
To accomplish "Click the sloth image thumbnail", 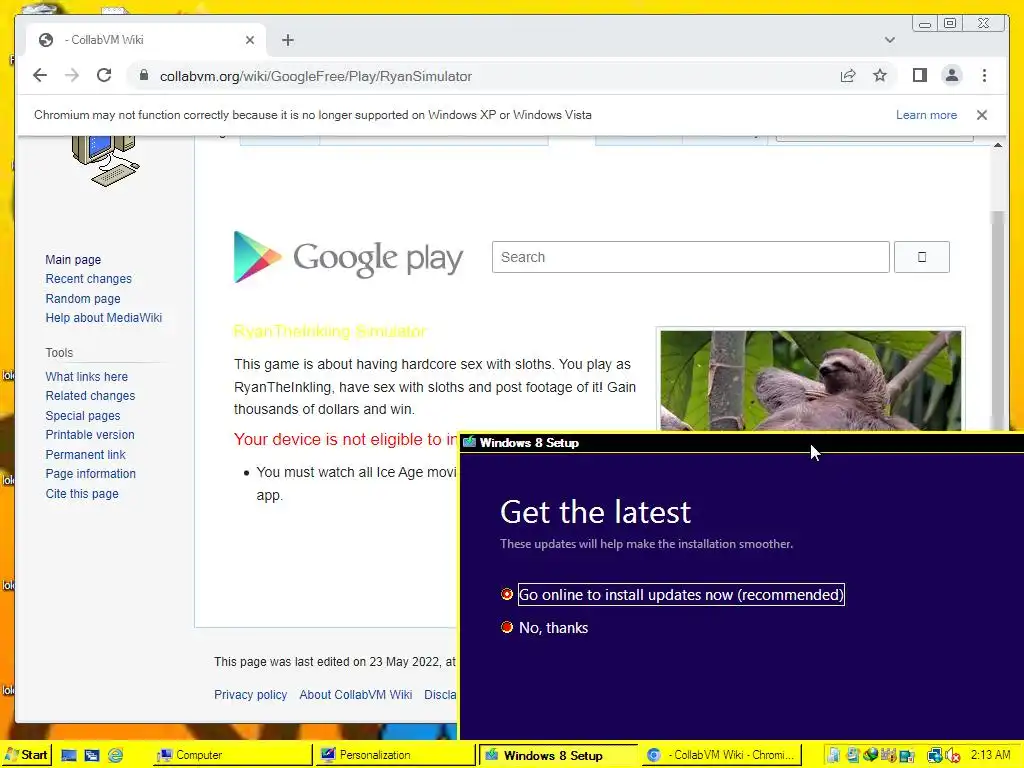I will tap(810, 380).
